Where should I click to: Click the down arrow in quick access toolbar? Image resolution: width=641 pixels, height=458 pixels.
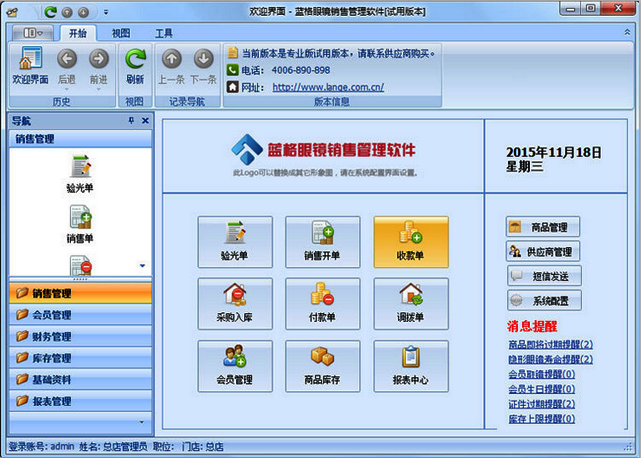point(83,12)
